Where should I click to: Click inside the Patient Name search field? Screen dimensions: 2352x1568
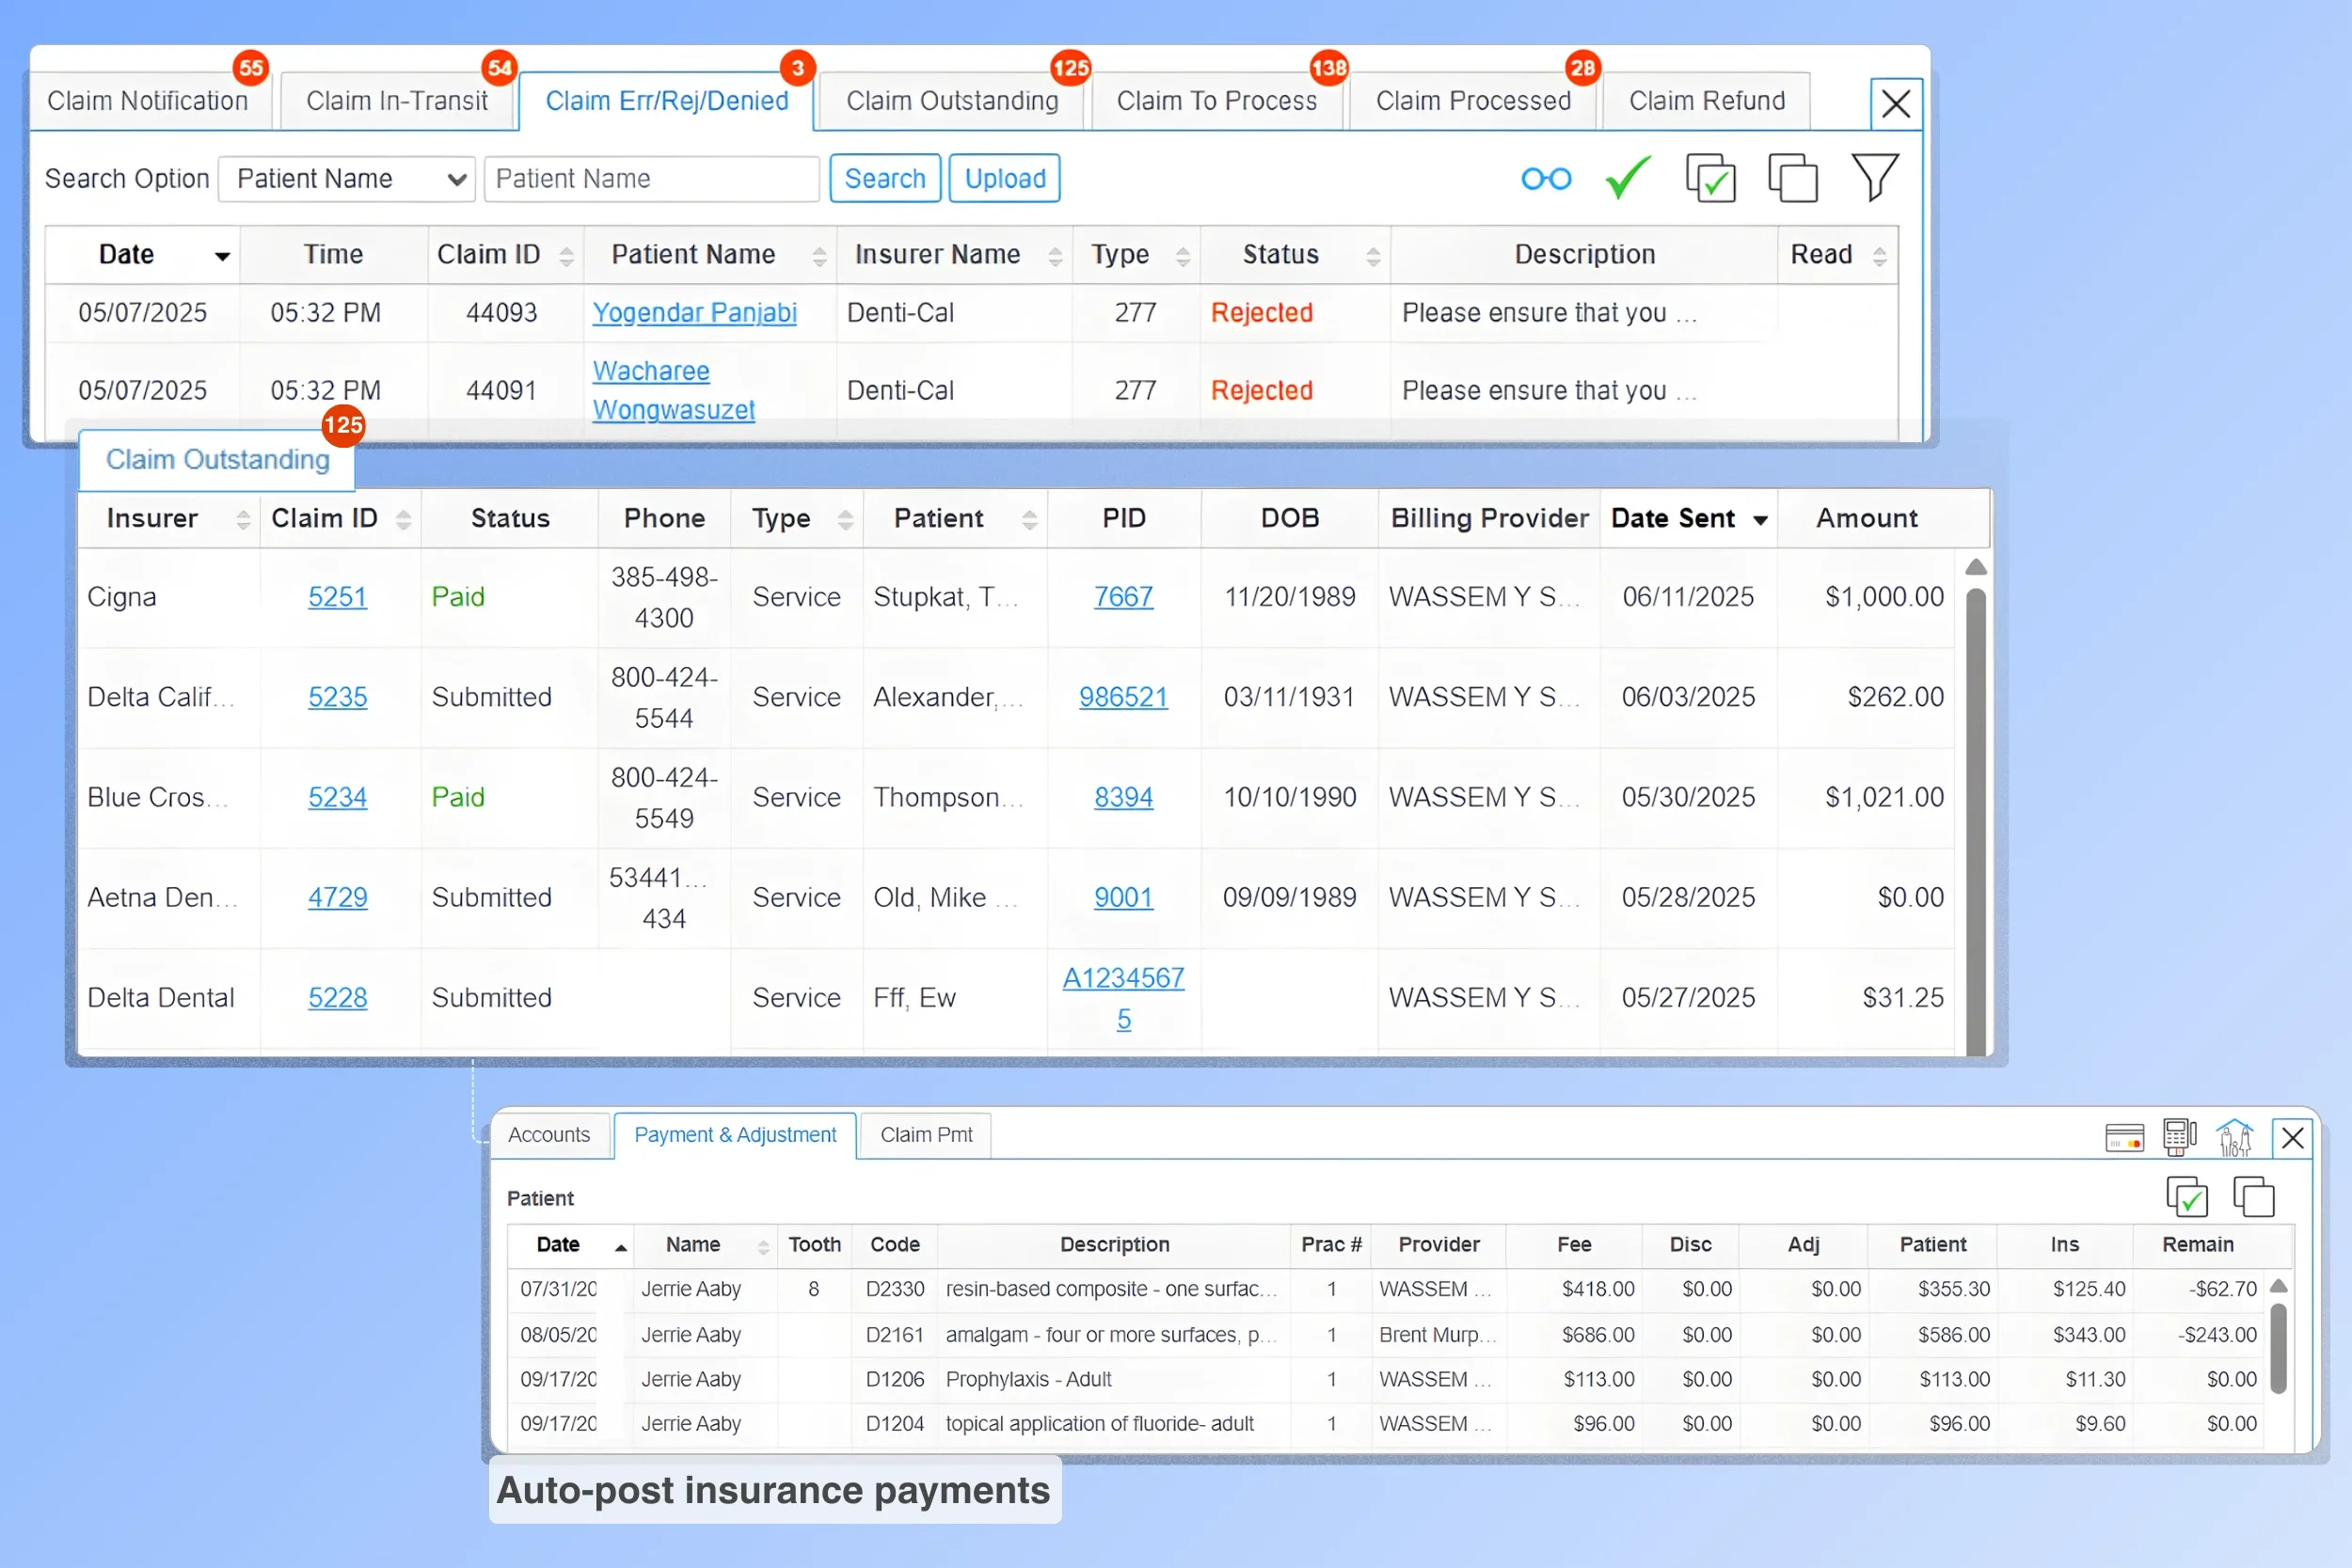click(x=651, y=178)
